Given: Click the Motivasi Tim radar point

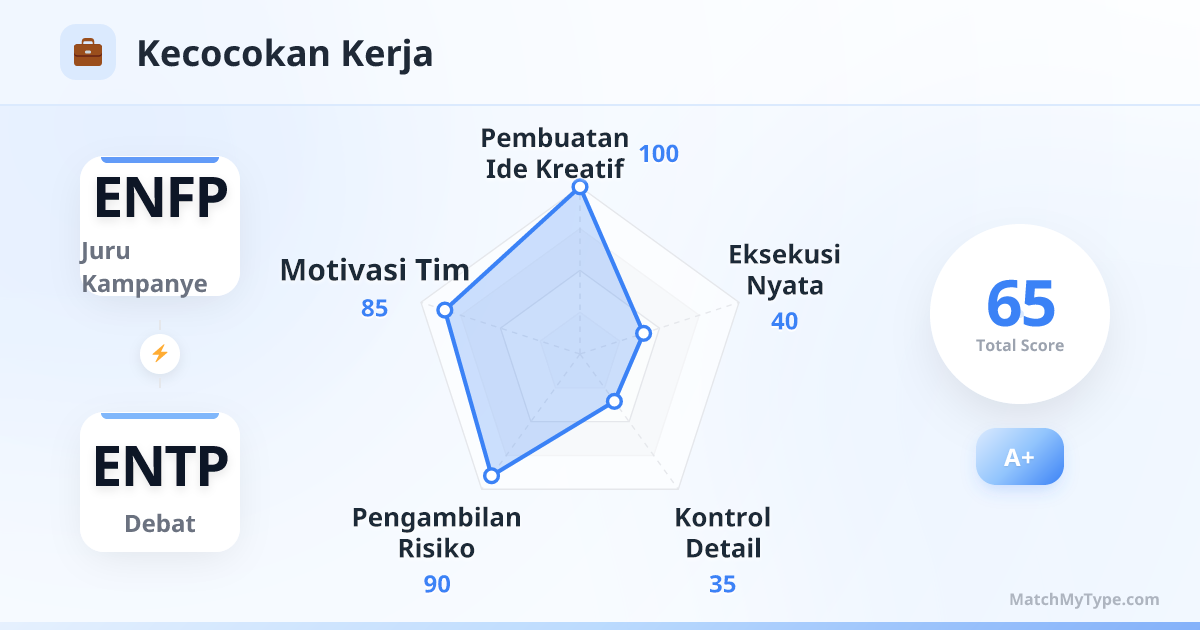Looking at the screenshot, I should click(446, 310).
